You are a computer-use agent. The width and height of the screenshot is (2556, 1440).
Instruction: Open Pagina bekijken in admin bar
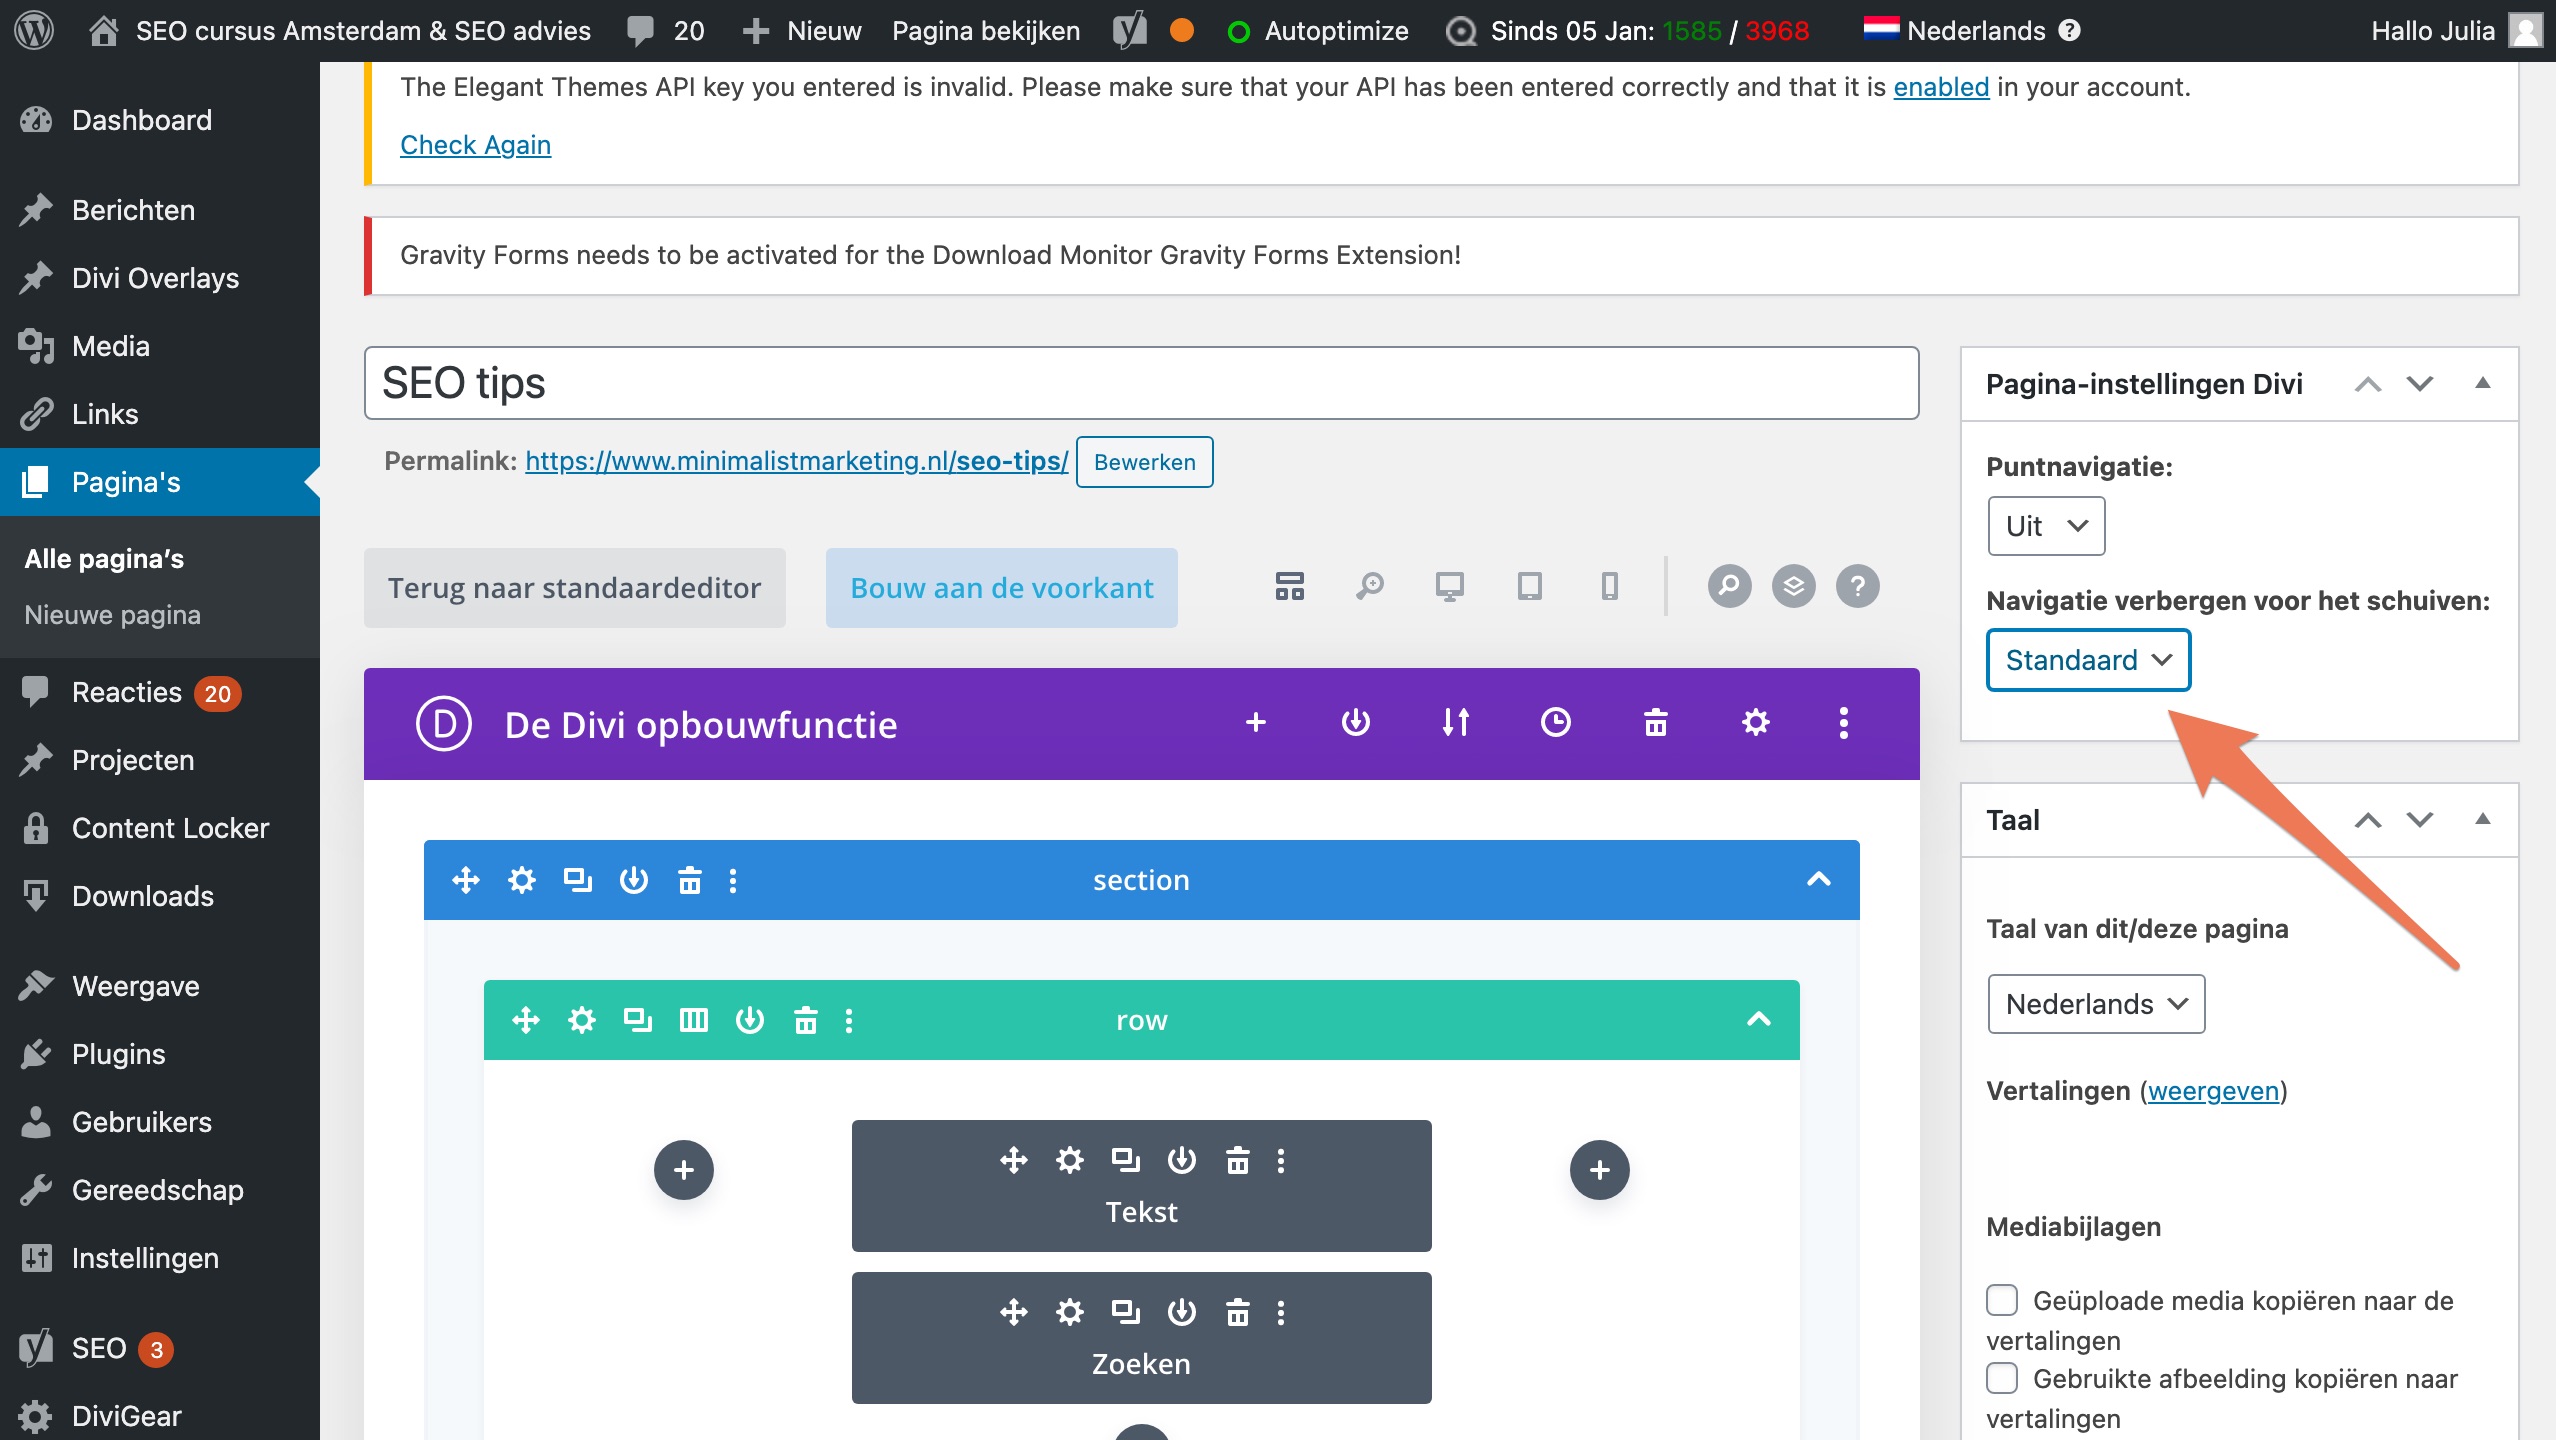click(986, 30)
